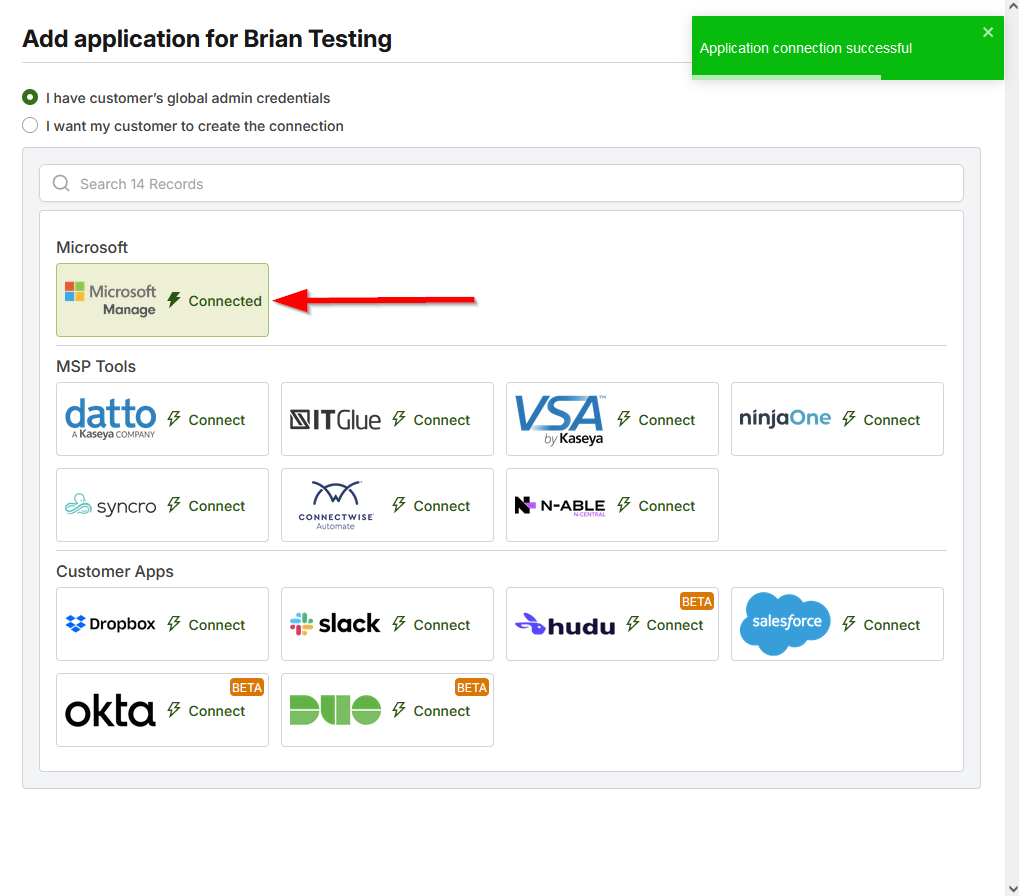This screenshot has width=1019, height=896.
Task: Click the NinjaOne logo
Action: [x=785, y=419]
